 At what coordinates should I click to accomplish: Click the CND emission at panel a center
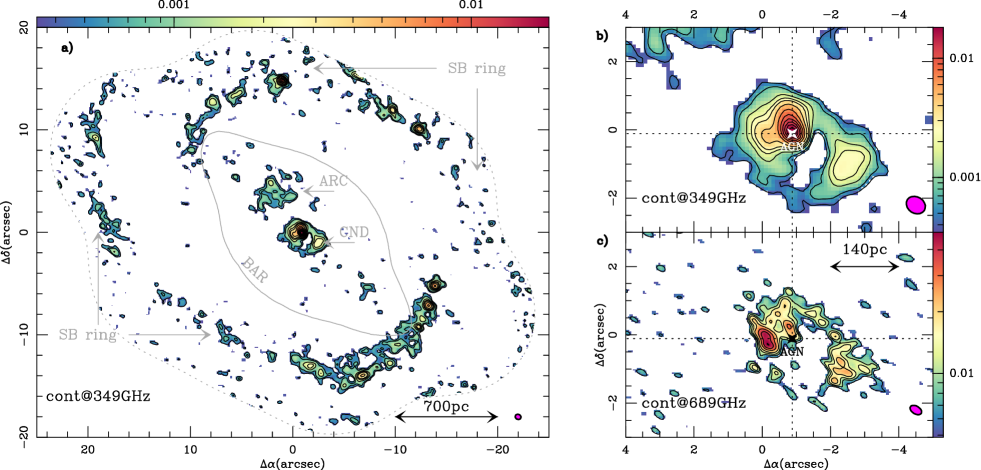303,233
